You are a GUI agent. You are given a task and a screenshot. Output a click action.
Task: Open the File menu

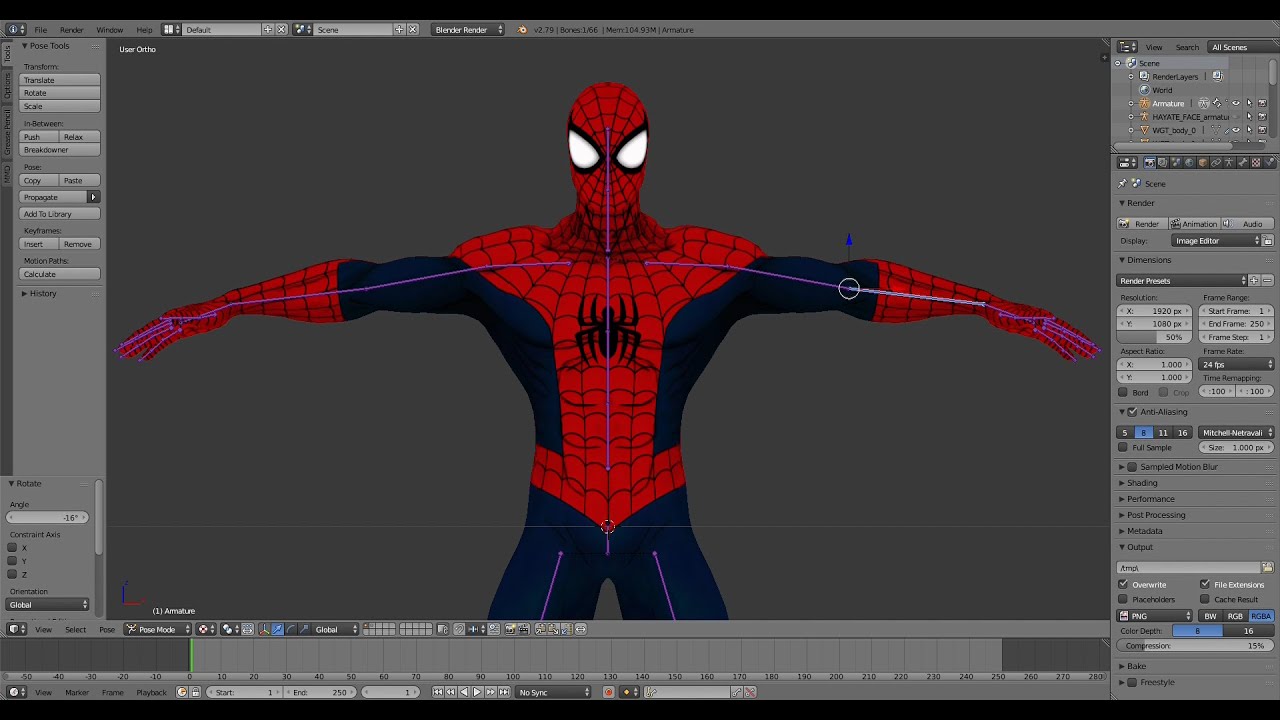pos(40,29)
